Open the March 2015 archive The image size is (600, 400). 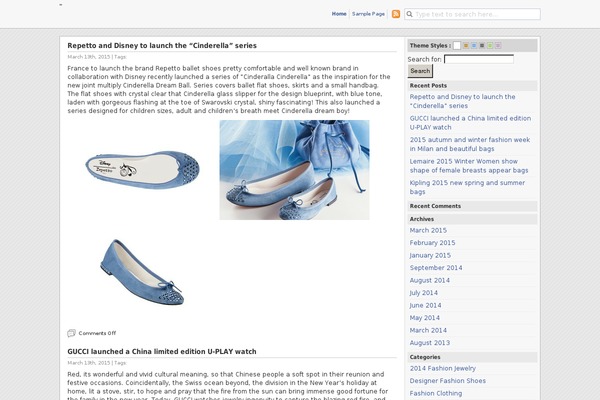(428, 230)
